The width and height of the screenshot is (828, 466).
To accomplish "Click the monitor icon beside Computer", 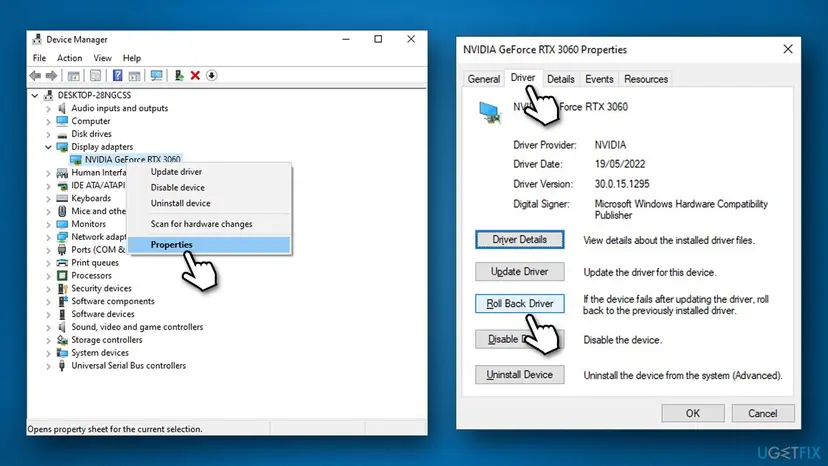I will click(62, 121).
